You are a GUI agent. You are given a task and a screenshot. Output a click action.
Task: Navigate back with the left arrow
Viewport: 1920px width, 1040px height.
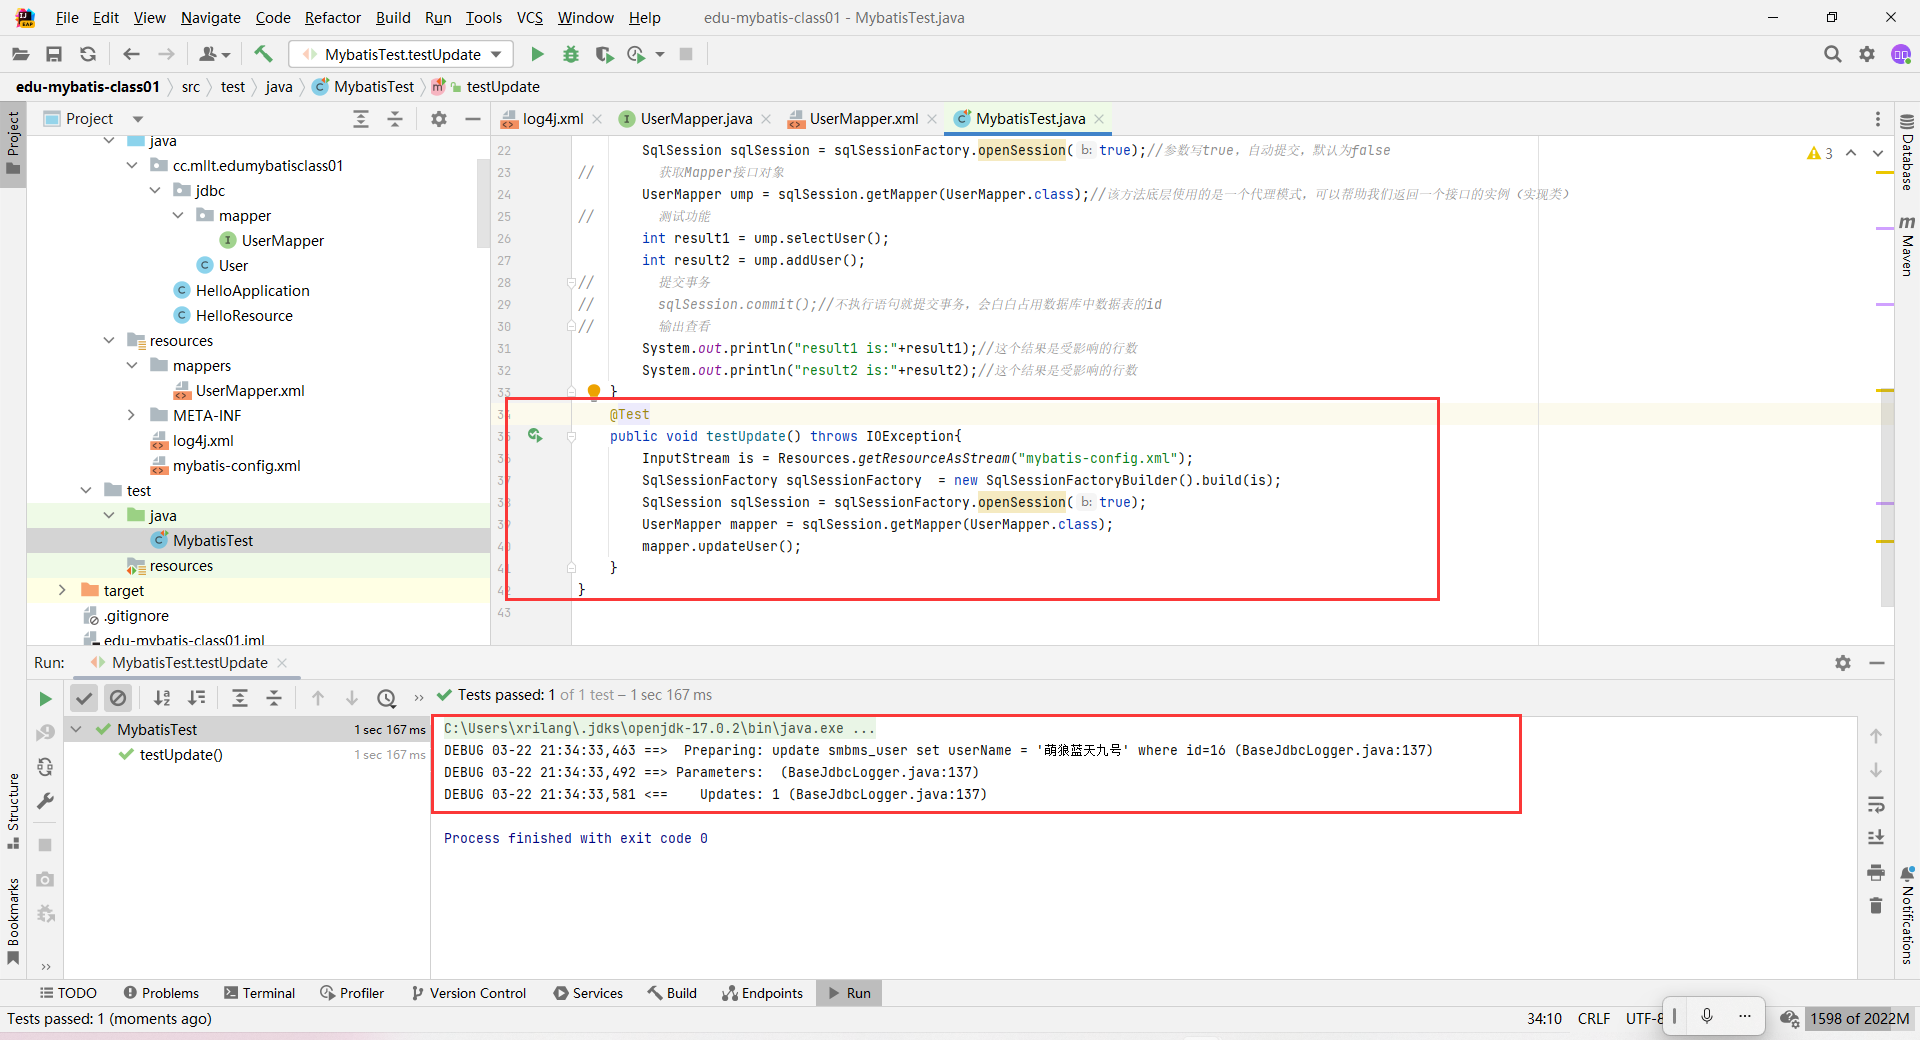click(x=131, y=54)
